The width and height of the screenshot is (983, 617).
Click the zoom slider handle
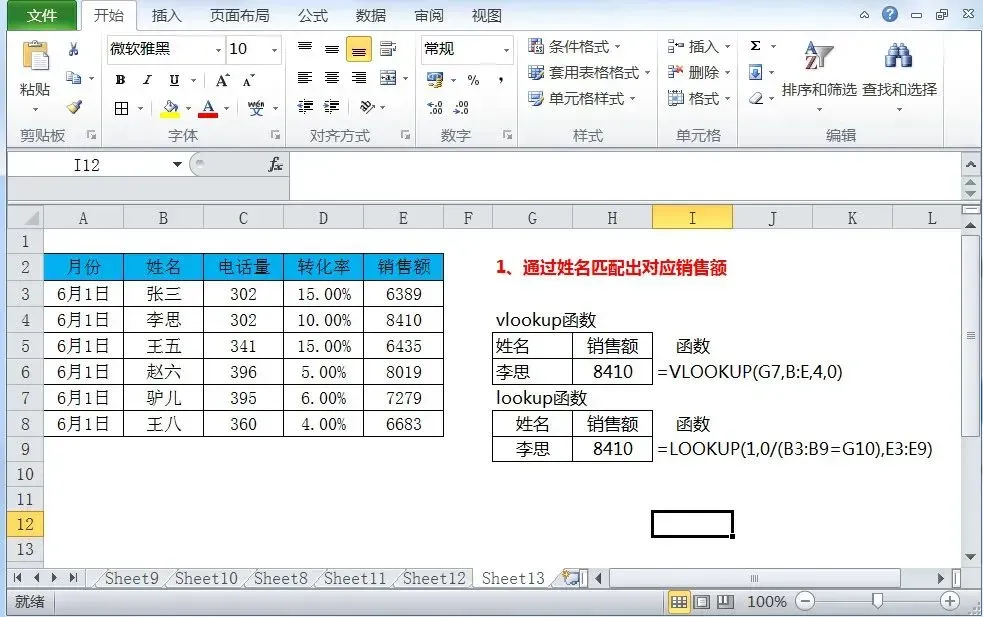(x=877, y=601)
